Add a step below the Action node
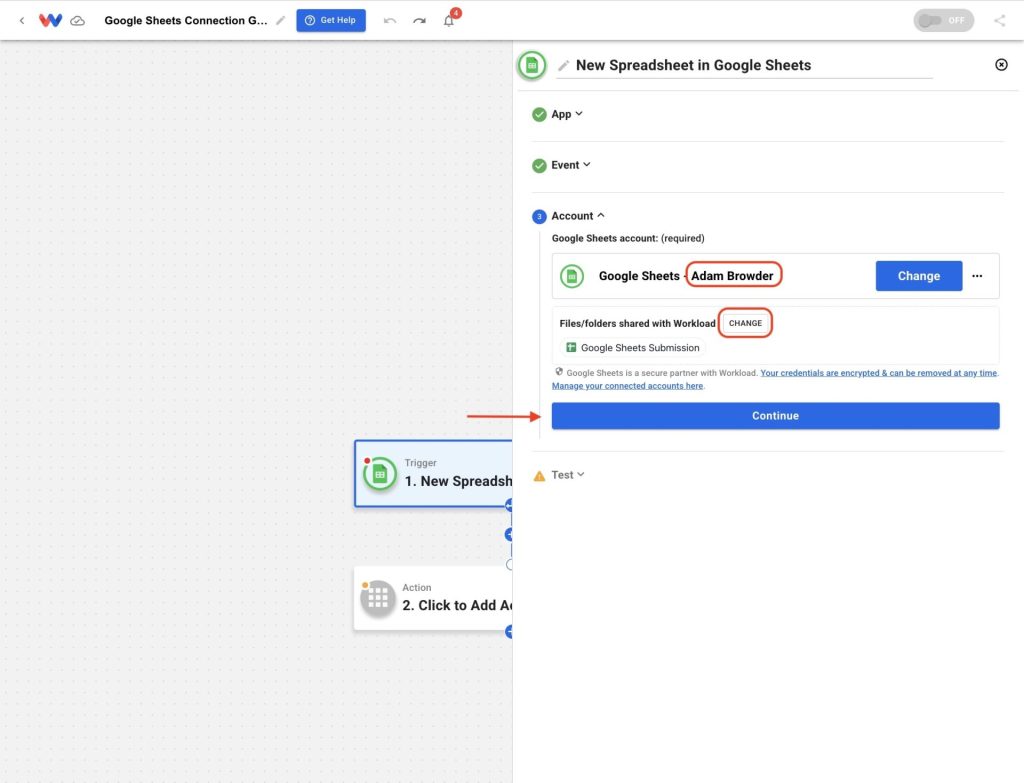 click(x=509, y=631)
